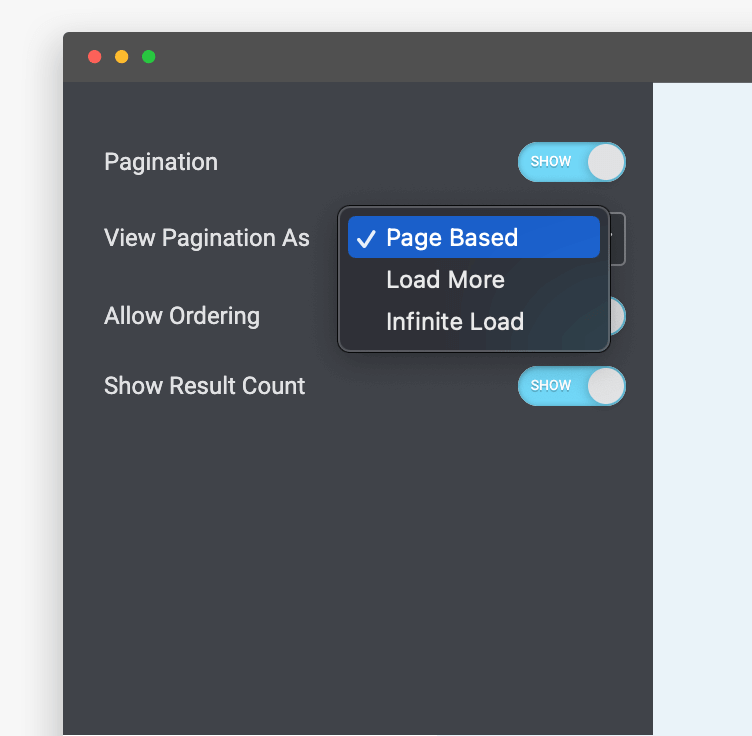Click the checkmark beside Page Based
Image resolution: width=752 pixels, height=736 pixels.
pos(366,238)
